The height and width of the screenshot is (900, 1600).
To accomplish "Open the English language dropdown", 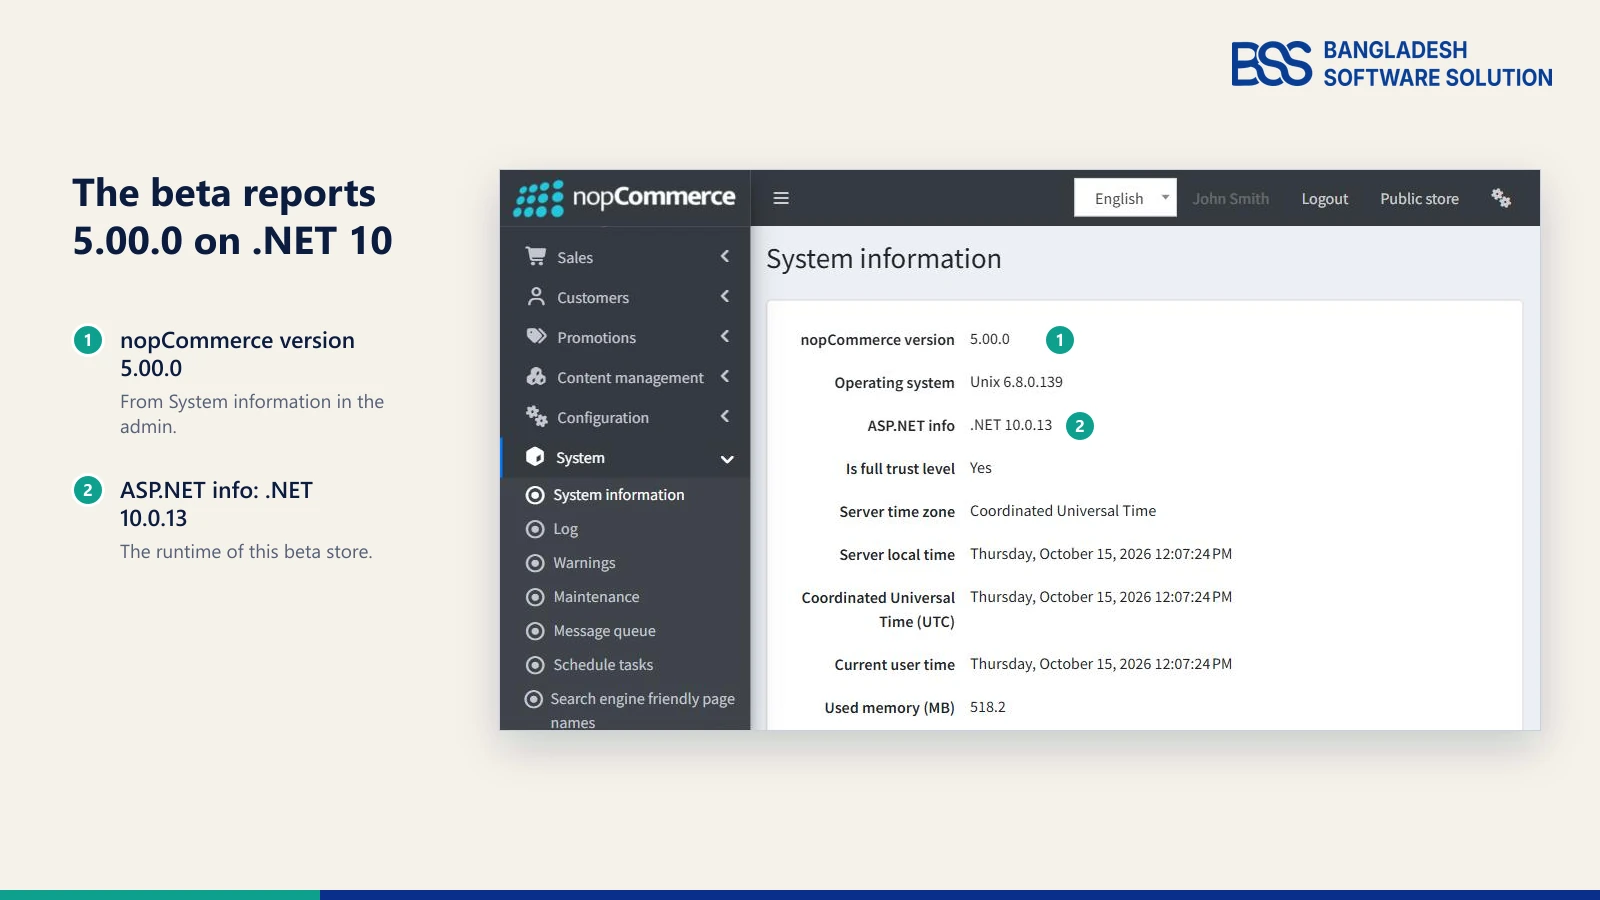I will (x=1125, y=198).
